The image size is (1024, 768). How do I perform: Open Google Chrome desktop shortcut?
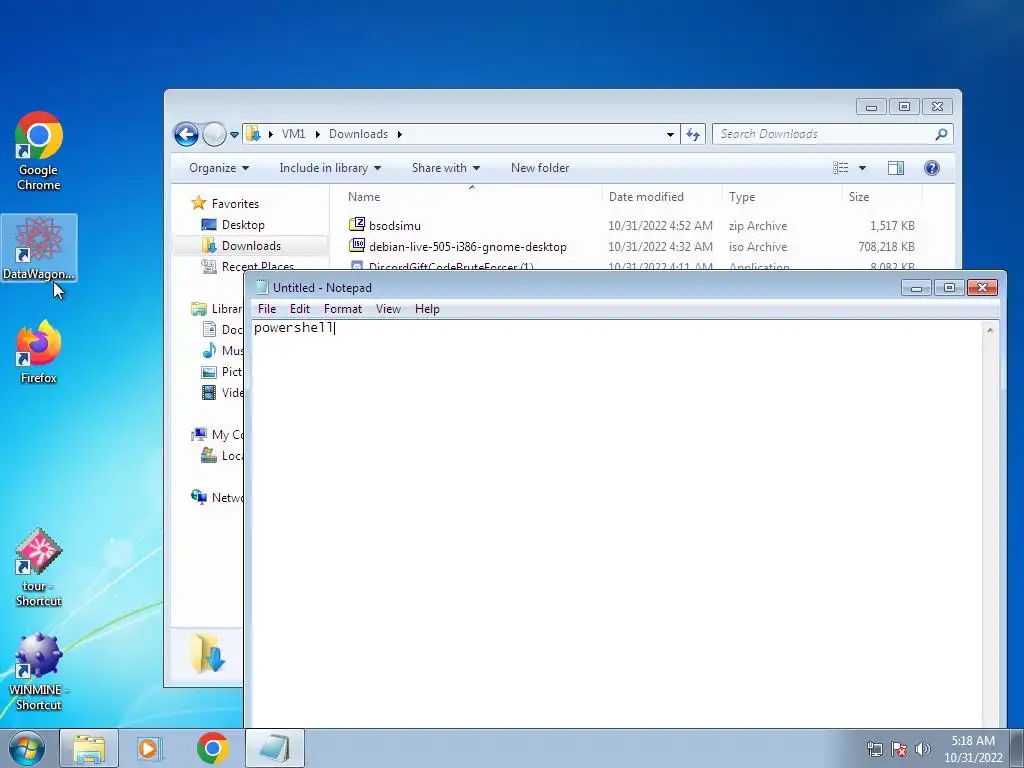click(x=39, y=151)
